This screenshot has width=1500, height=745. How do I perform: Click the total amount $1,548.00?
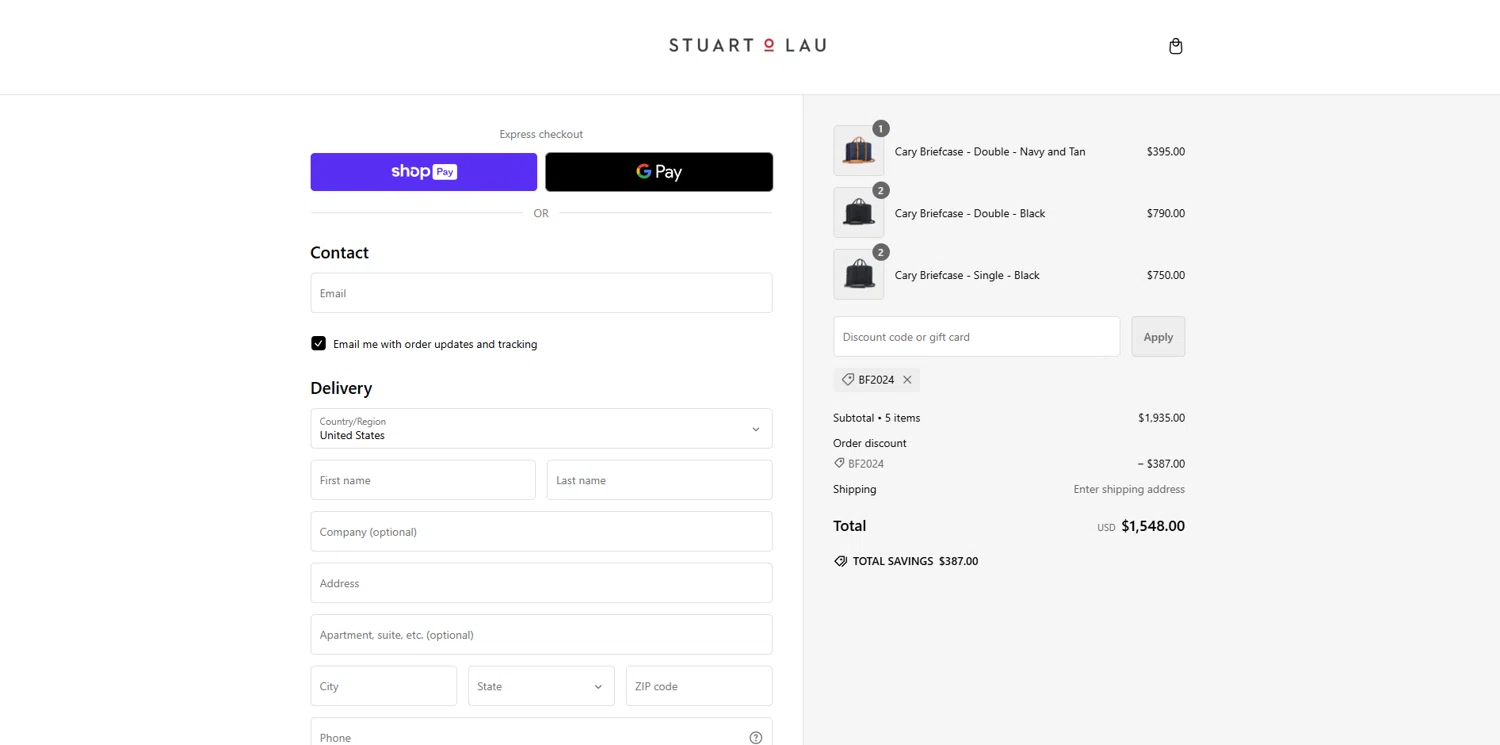click(1153, 526)
